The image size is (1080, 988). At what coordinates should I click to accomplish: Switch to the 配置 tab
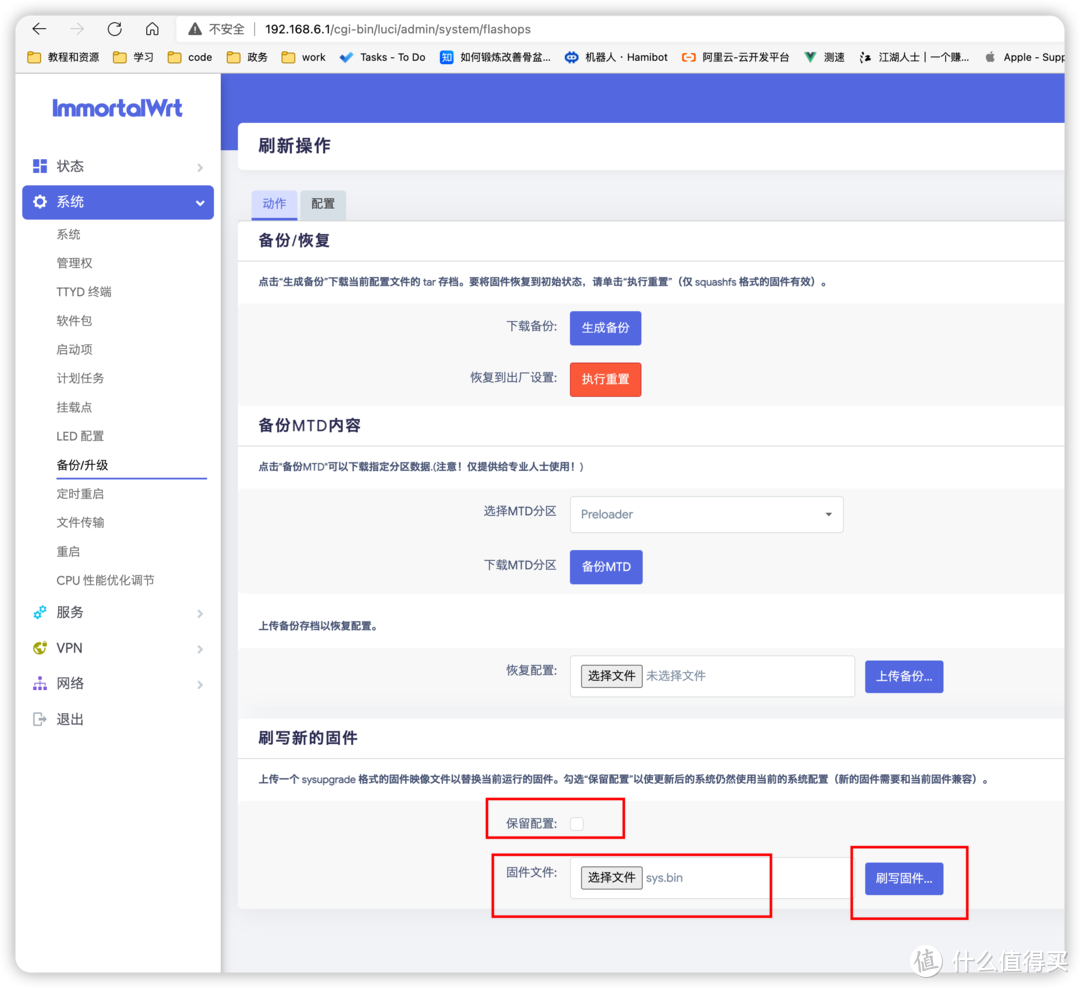point(322,204)
